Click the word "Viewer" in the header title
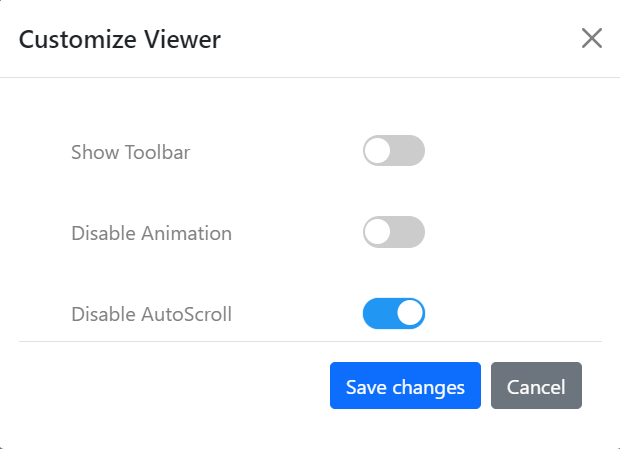 (181, 40)
